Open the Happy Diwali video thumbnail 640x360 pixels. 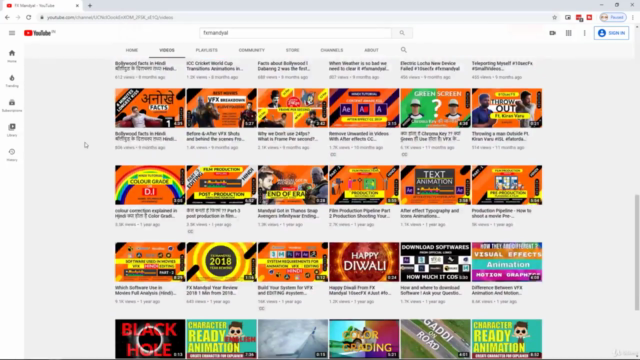[x=364, y=262]
